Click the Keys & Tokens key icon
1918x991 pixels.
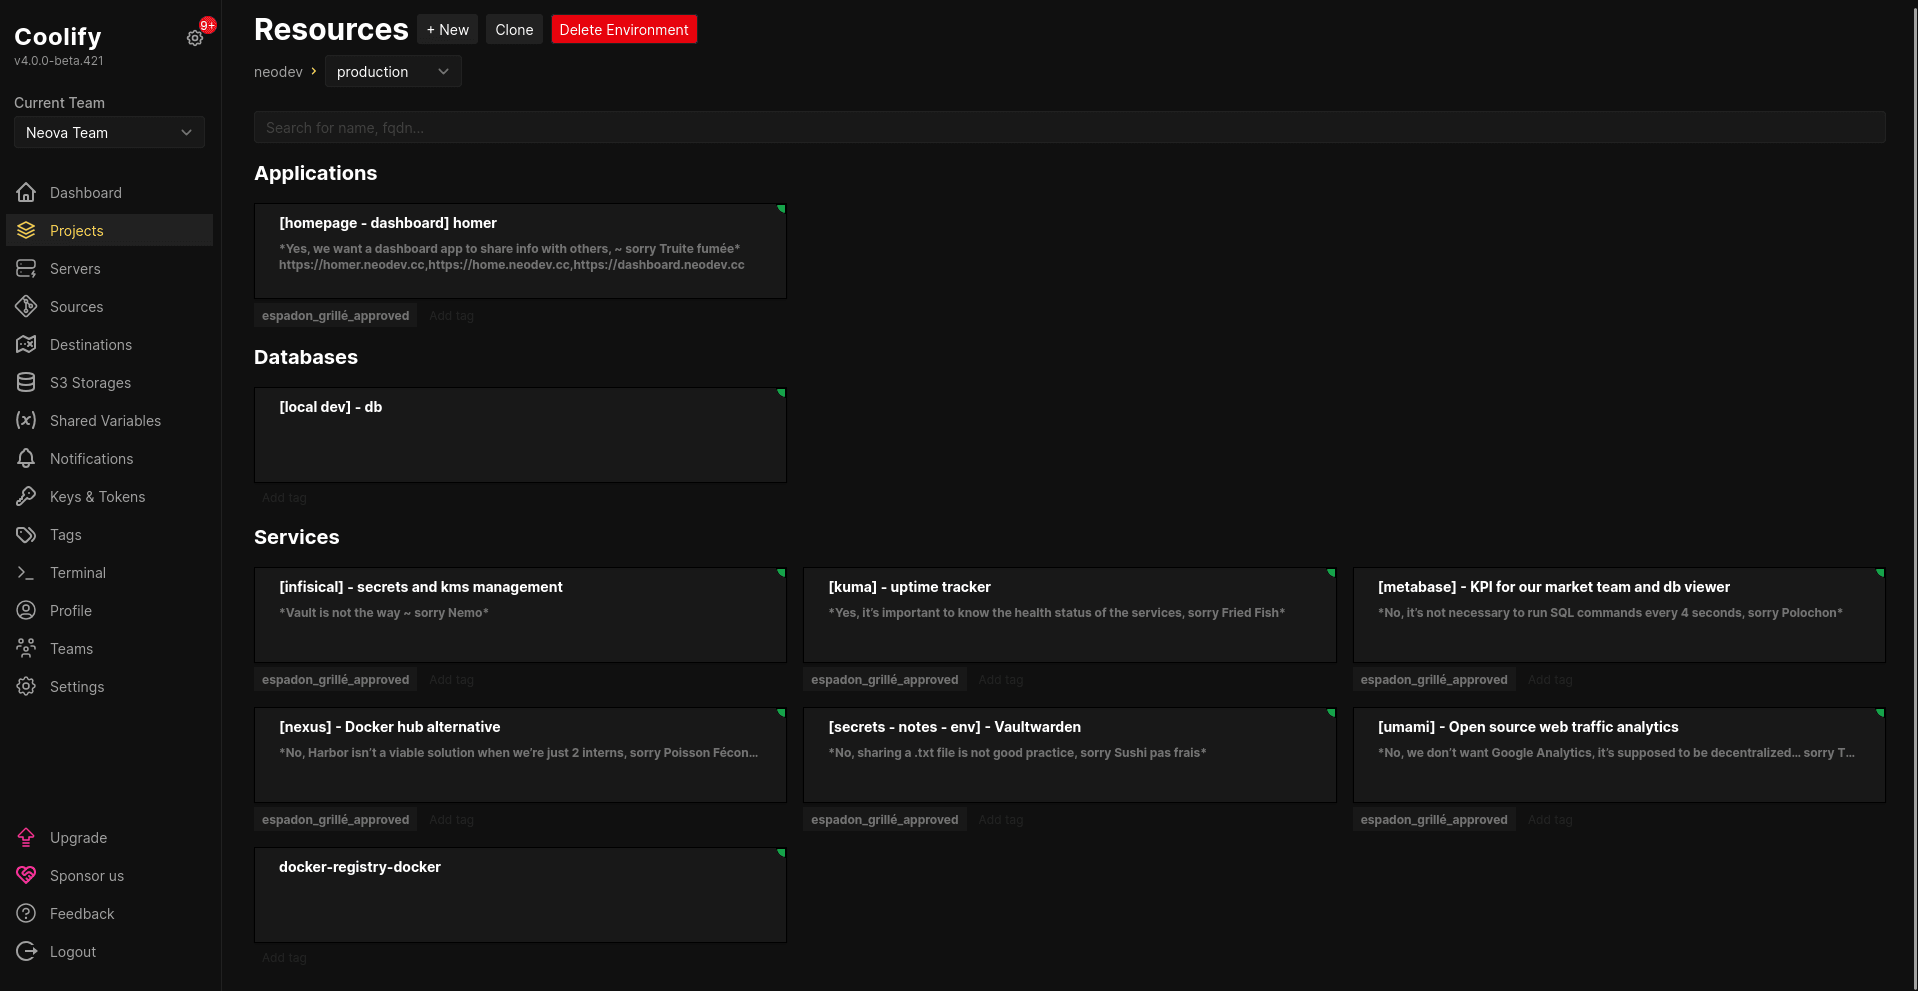tap(26, 497)
